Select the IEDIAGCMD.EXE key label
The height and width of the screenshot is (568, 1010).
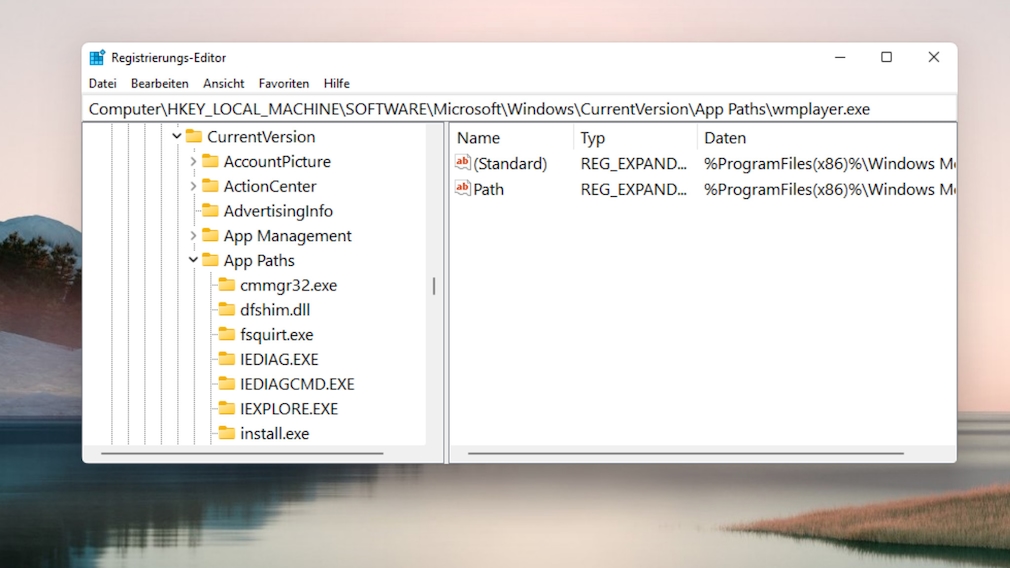pyautogui.click(x=297, y=384)
